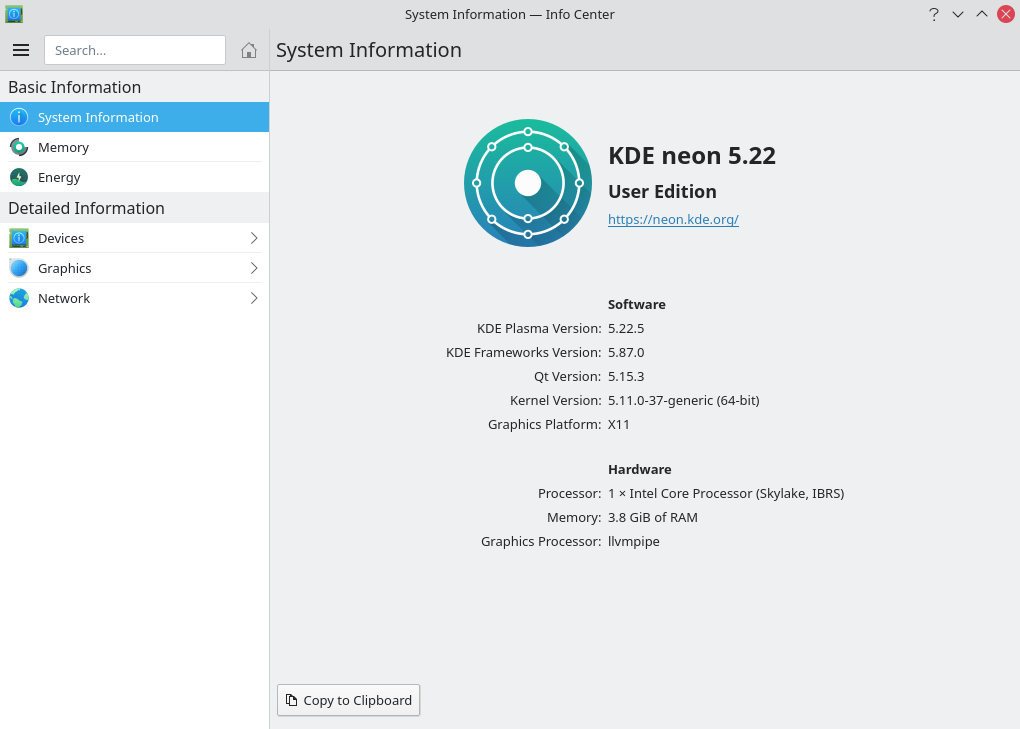Click the title bar help question mark

pyautogui.click(x=934, y=14)
